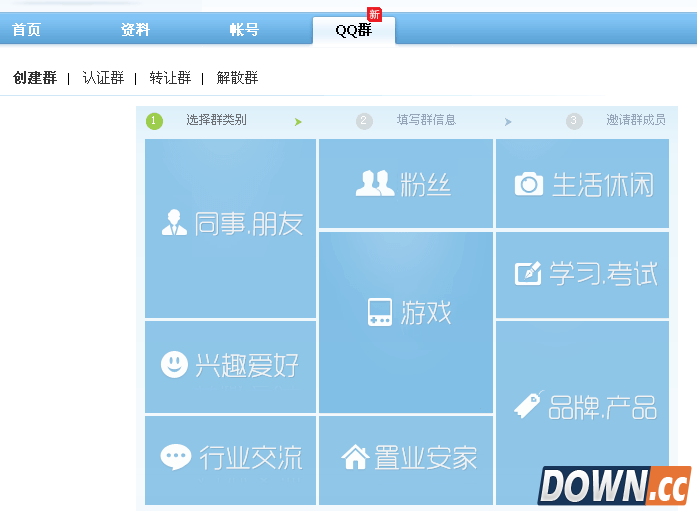This screenshot has height=511, width=697.
Task: Click the game console icon on 游戏 tile
Action: pos(380,312)
